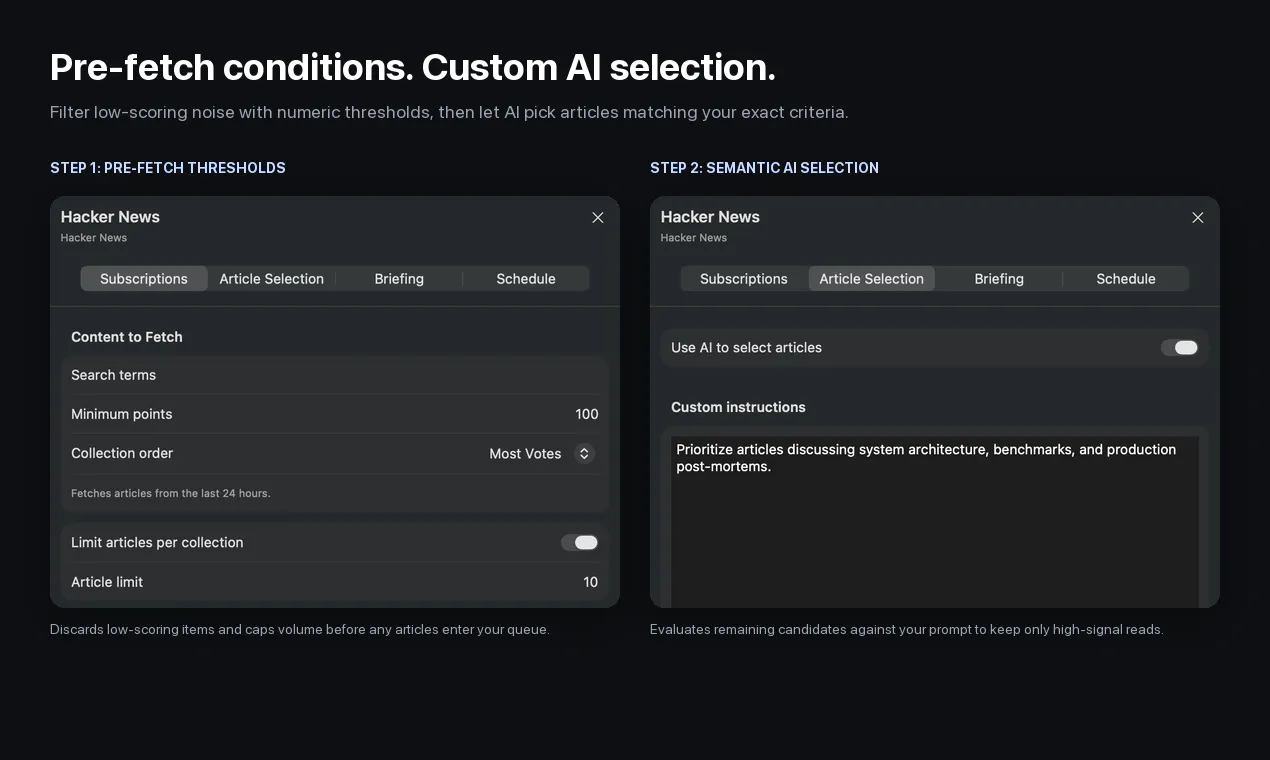Image resolution: width=1270 pixels, height=760 pixels.
Task: Click the Collection order label
Action: tap(122, 453)
